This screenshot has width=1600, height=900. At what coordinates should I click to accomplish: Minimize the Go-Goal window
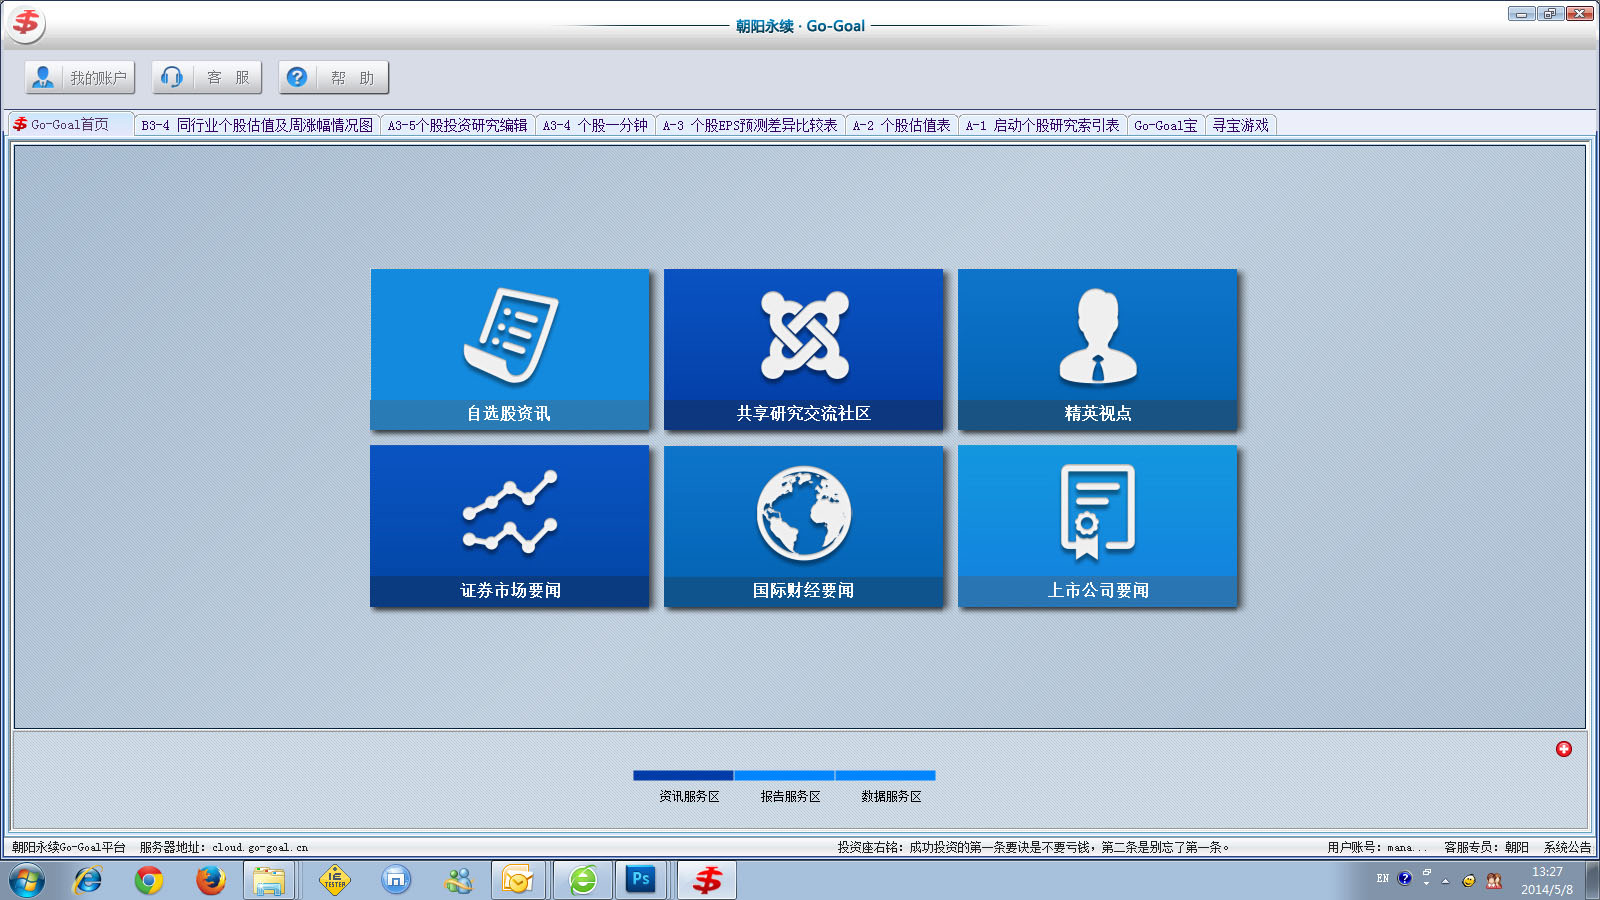pyautogui.click(x=1522, y=14)
